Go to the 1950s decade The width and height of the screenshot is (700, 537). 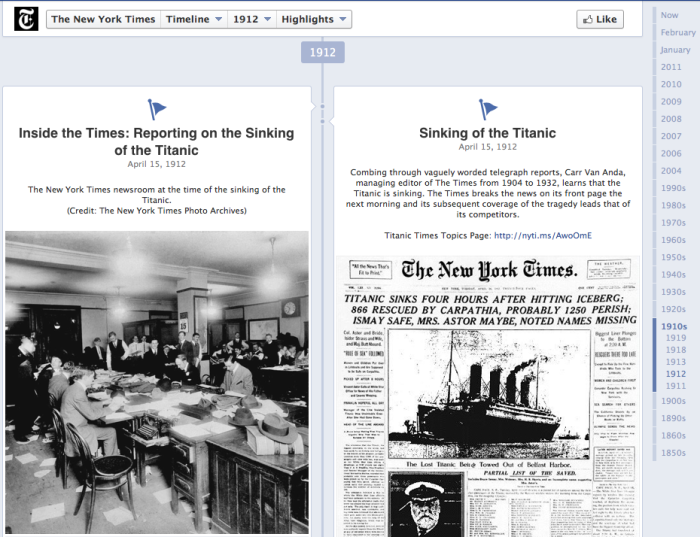click(x=673, y=258)
